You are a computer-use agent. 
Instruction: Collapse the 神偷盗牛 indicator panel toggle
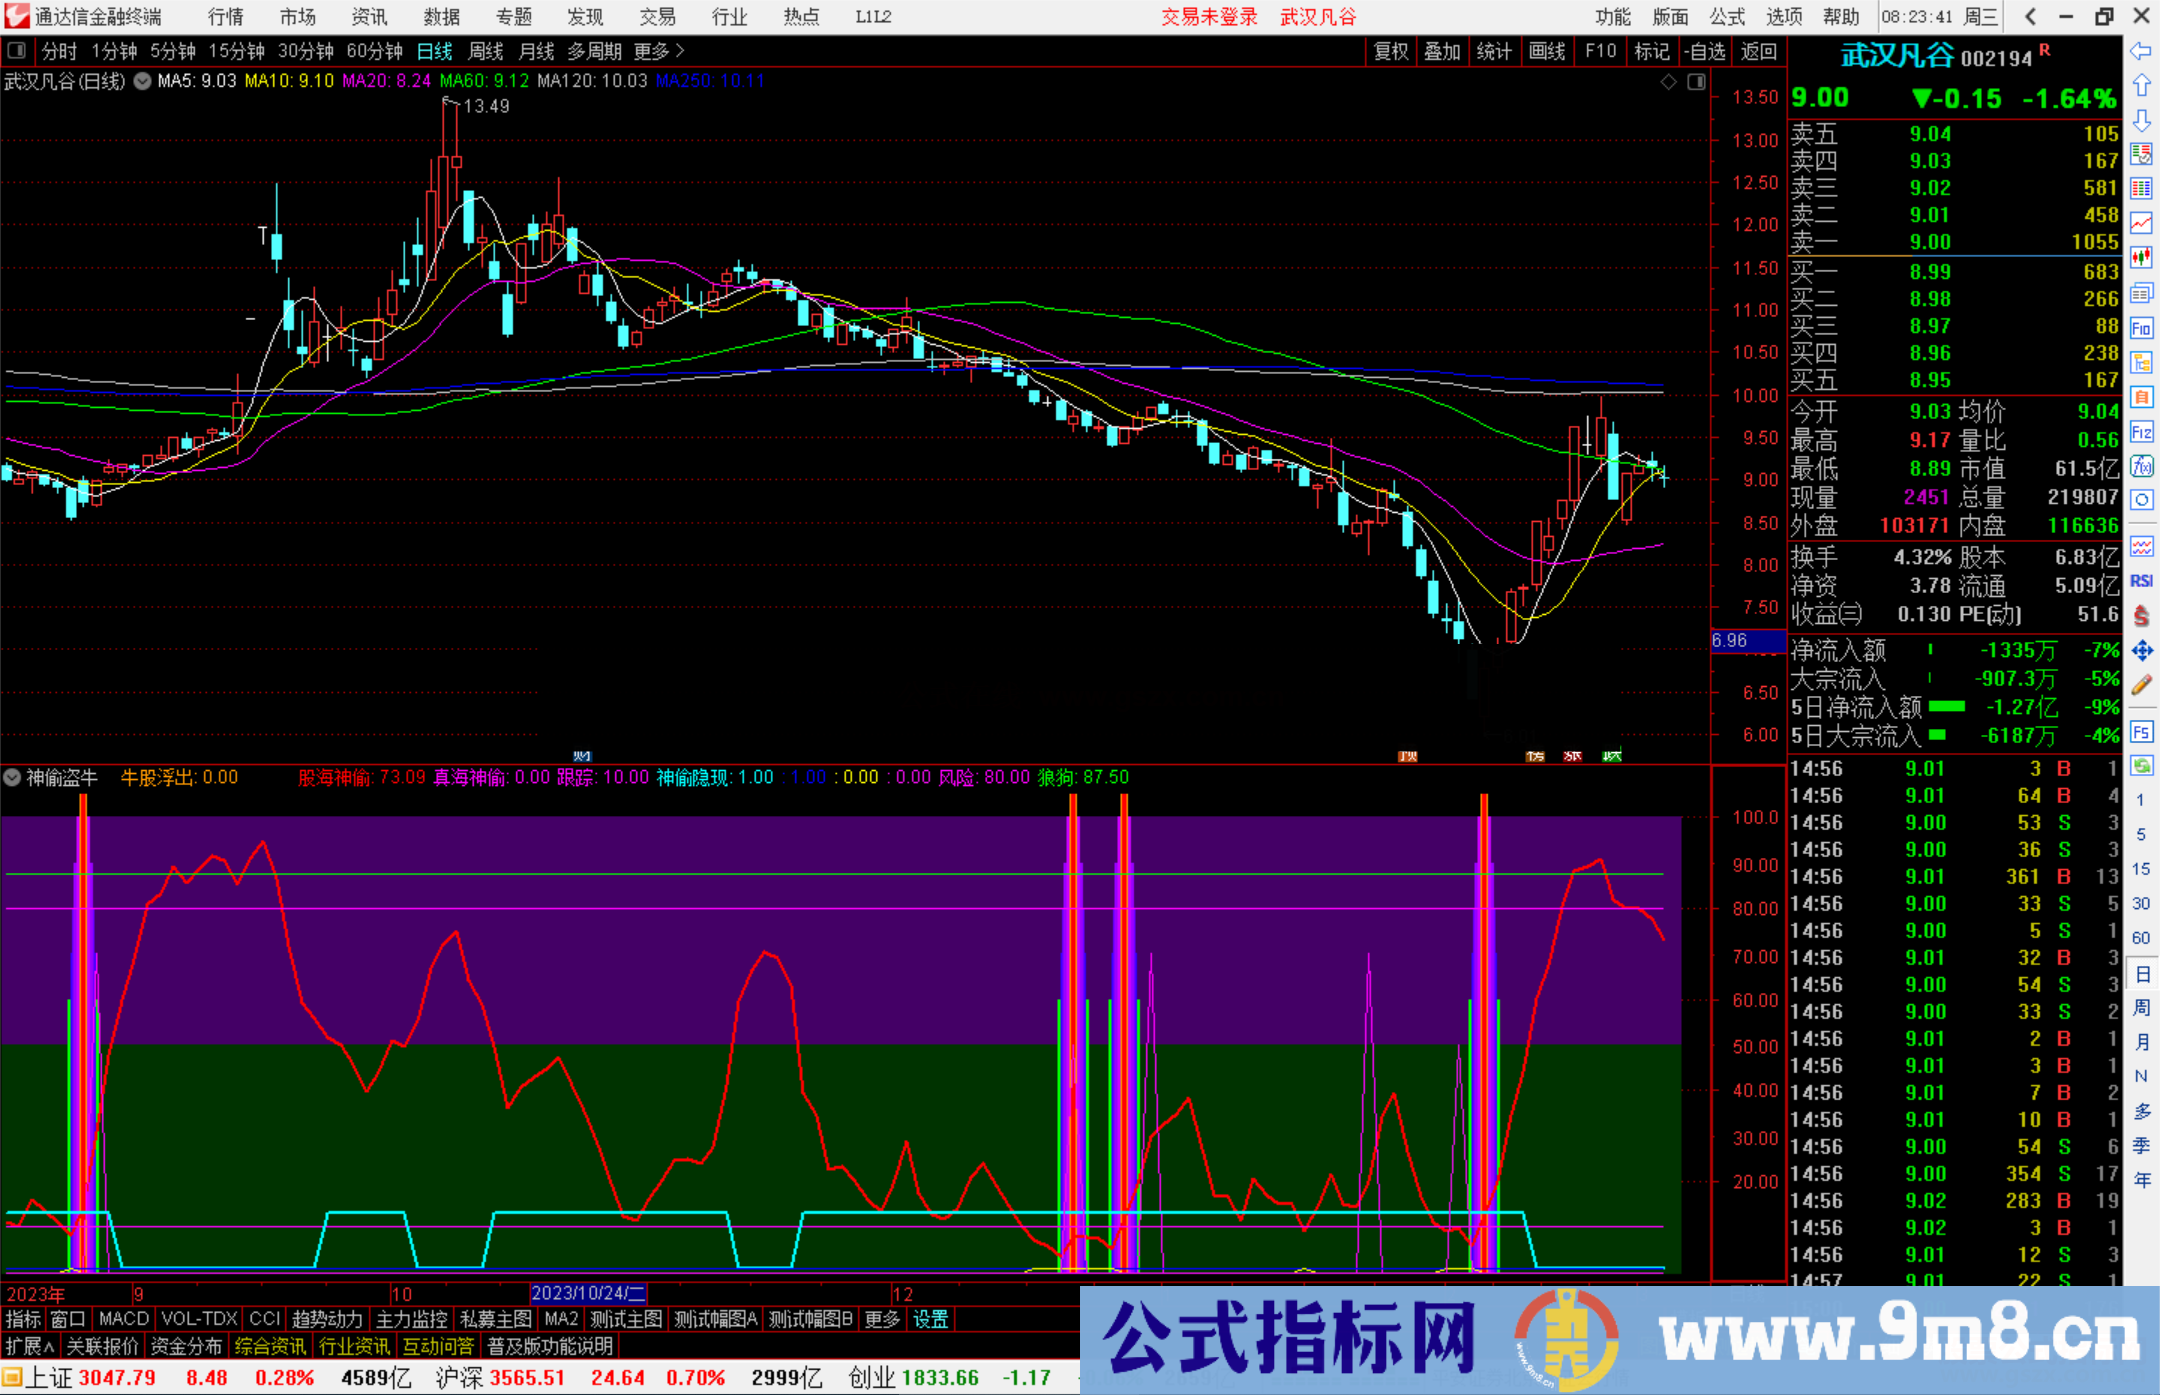coord(11,777)
